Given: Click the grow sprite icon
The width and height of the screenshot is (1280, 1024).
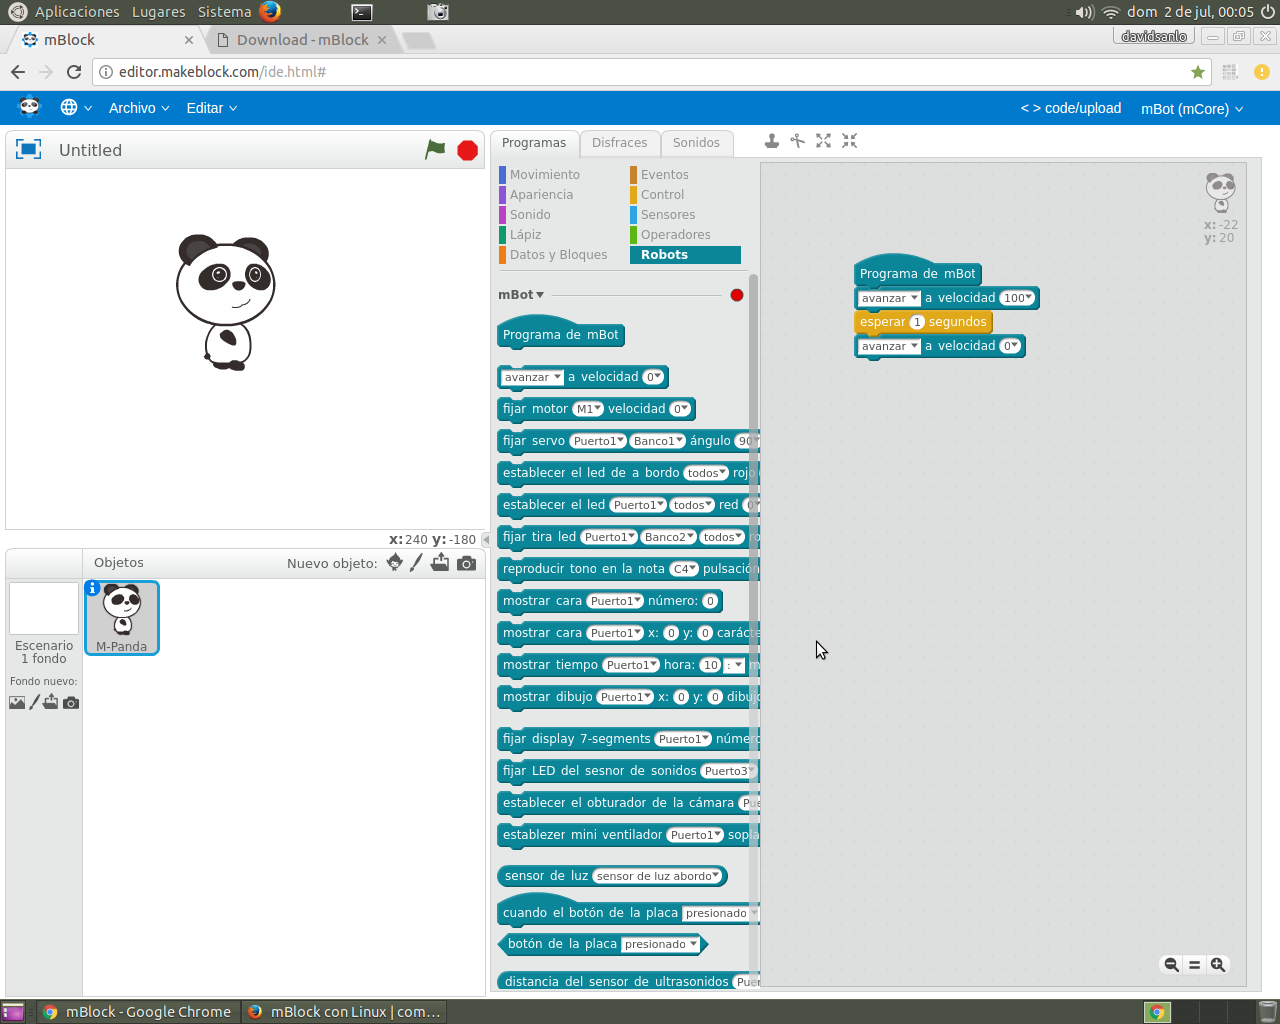Looking at the screenshot, I should [x=823, y=141].
